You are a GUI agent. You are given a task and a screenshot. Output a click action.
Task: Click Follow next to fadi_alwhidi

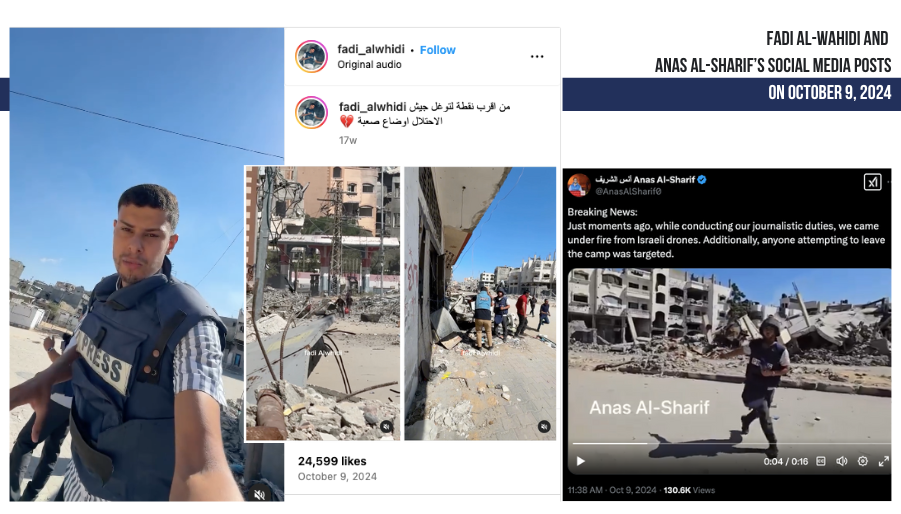click(437, 50)
